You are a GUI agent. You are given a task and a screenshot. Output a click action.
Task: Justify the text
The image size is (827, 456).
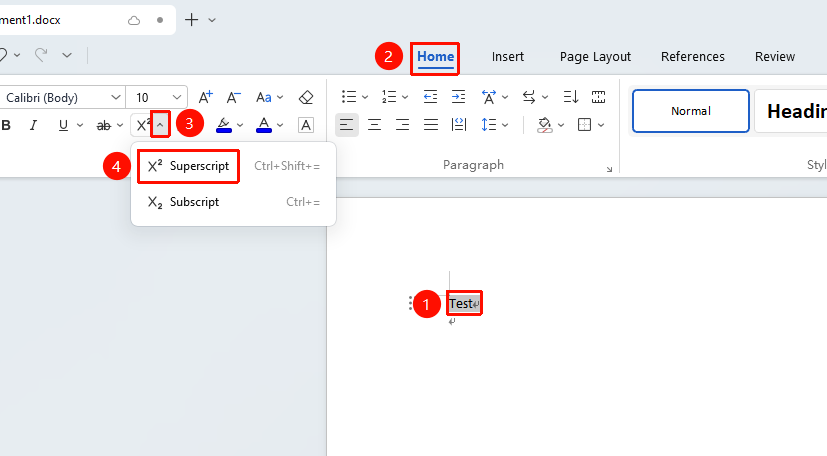pos(431,125)
